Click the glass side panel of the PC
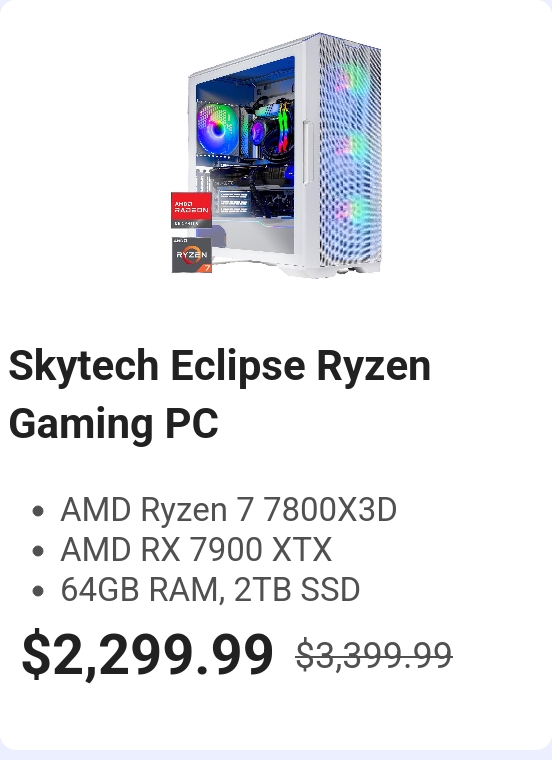Screen dimensions: 552x760 pyautogui.click(x=245, y=155)
